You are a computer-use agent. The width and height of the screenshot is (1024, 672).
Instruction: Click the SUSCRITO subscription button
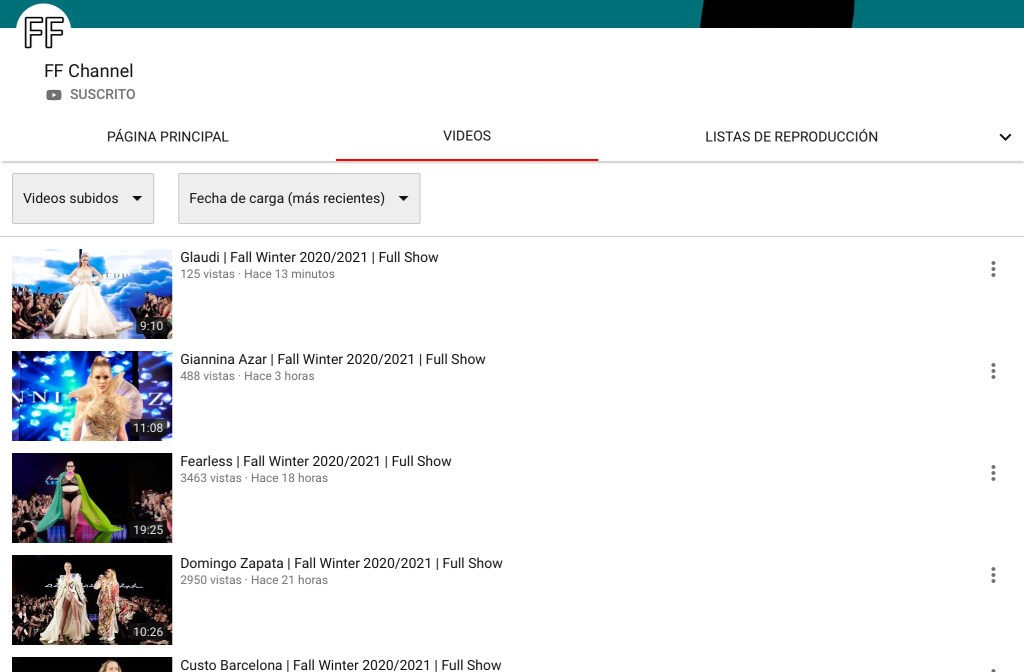pos(102,95)
